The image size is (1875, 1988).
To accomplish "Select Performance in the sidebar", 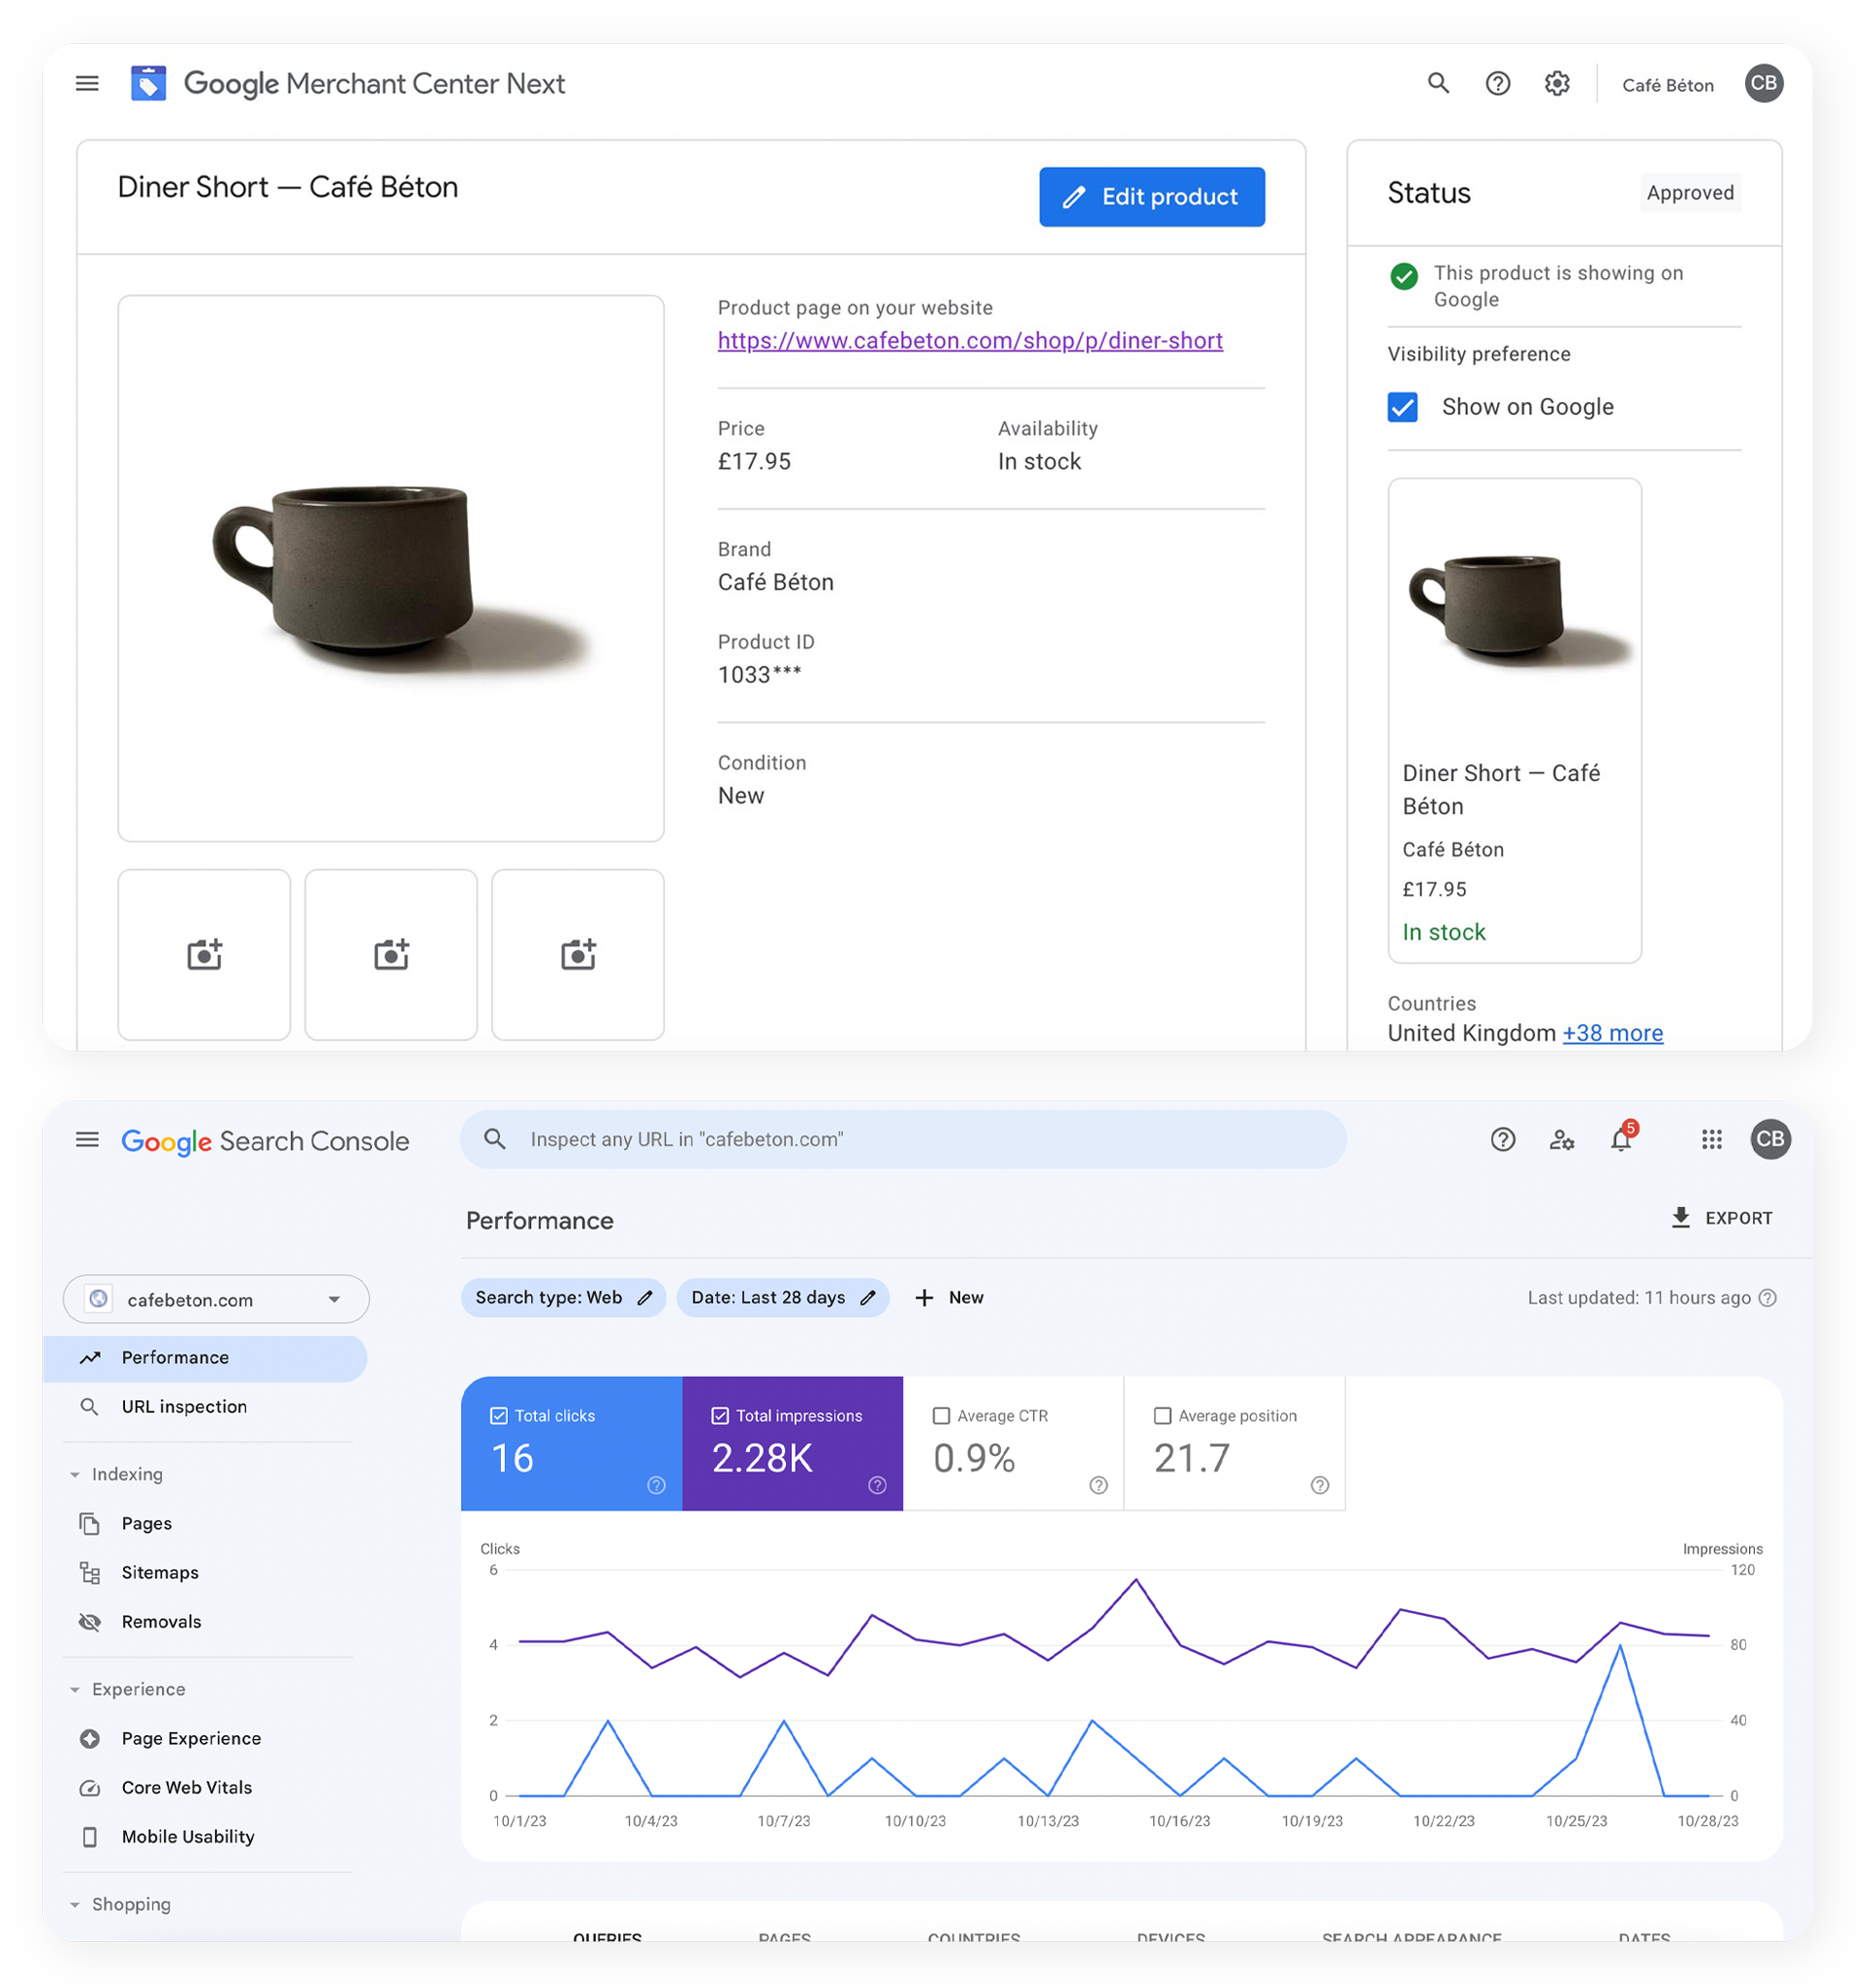I will pos(204,1357).
